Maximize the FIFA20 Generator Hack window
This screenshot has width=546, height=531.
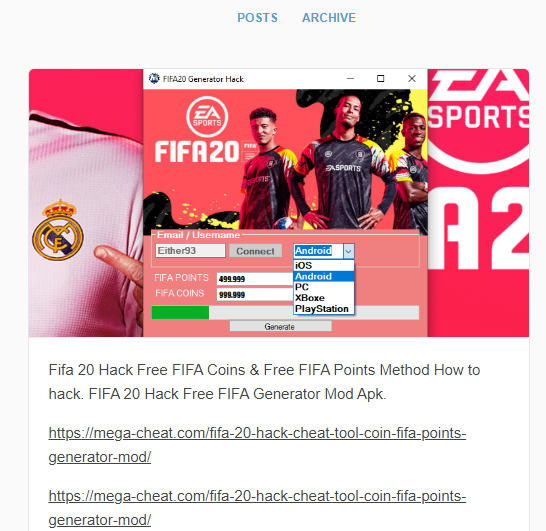[381, 79]
